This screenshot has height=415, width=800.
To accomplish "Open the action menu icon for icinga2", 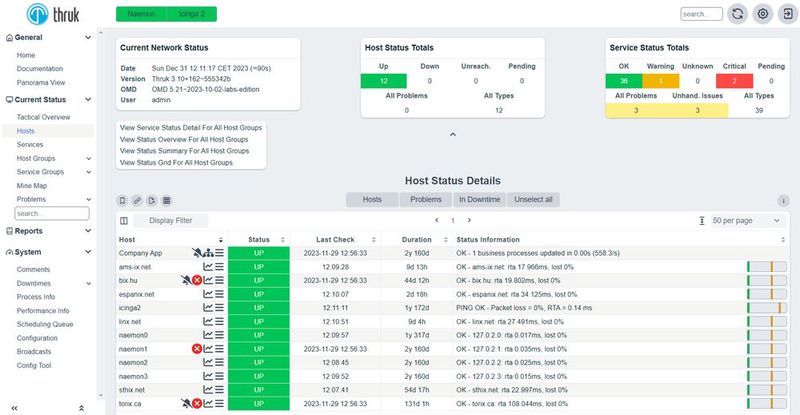I will 219,308.
